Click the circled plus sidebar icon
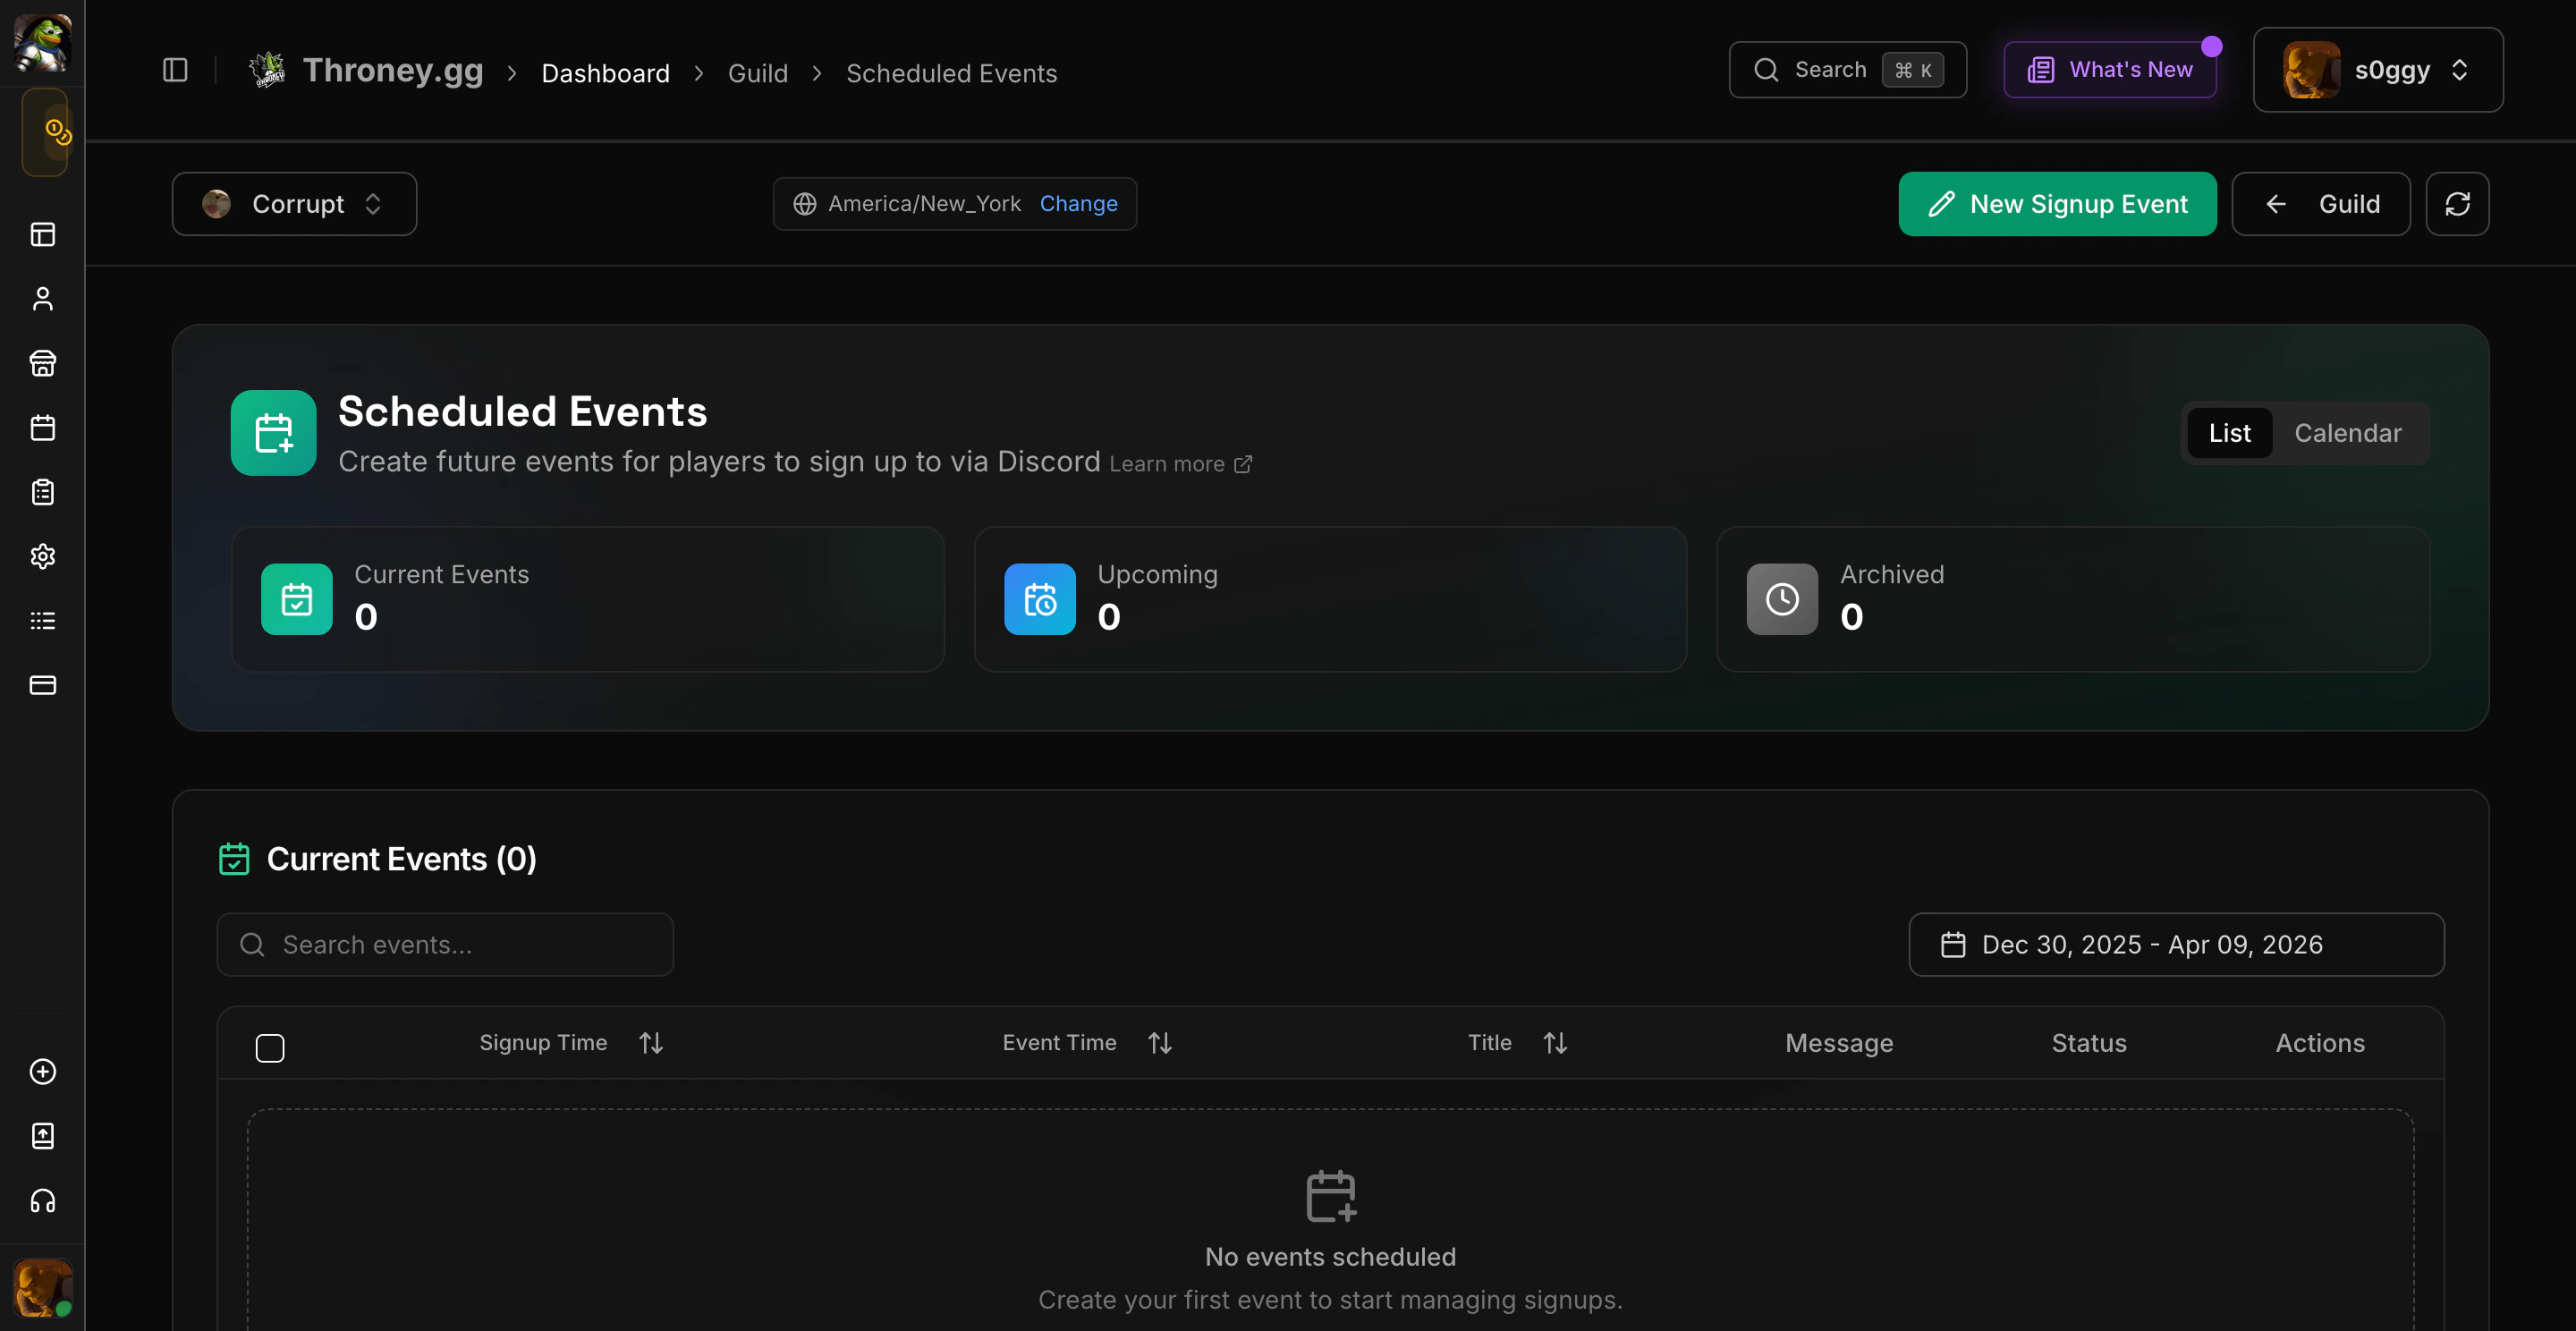 coord(42,1071)
